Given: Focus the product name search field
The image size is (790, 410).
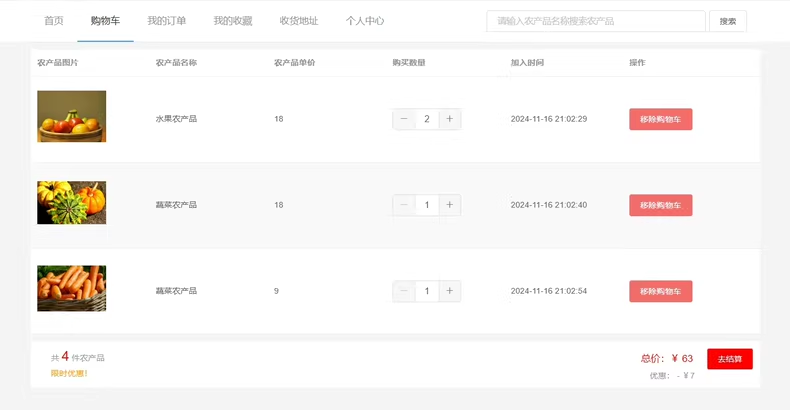Looking at the screenshot, I should click(596, 21).
